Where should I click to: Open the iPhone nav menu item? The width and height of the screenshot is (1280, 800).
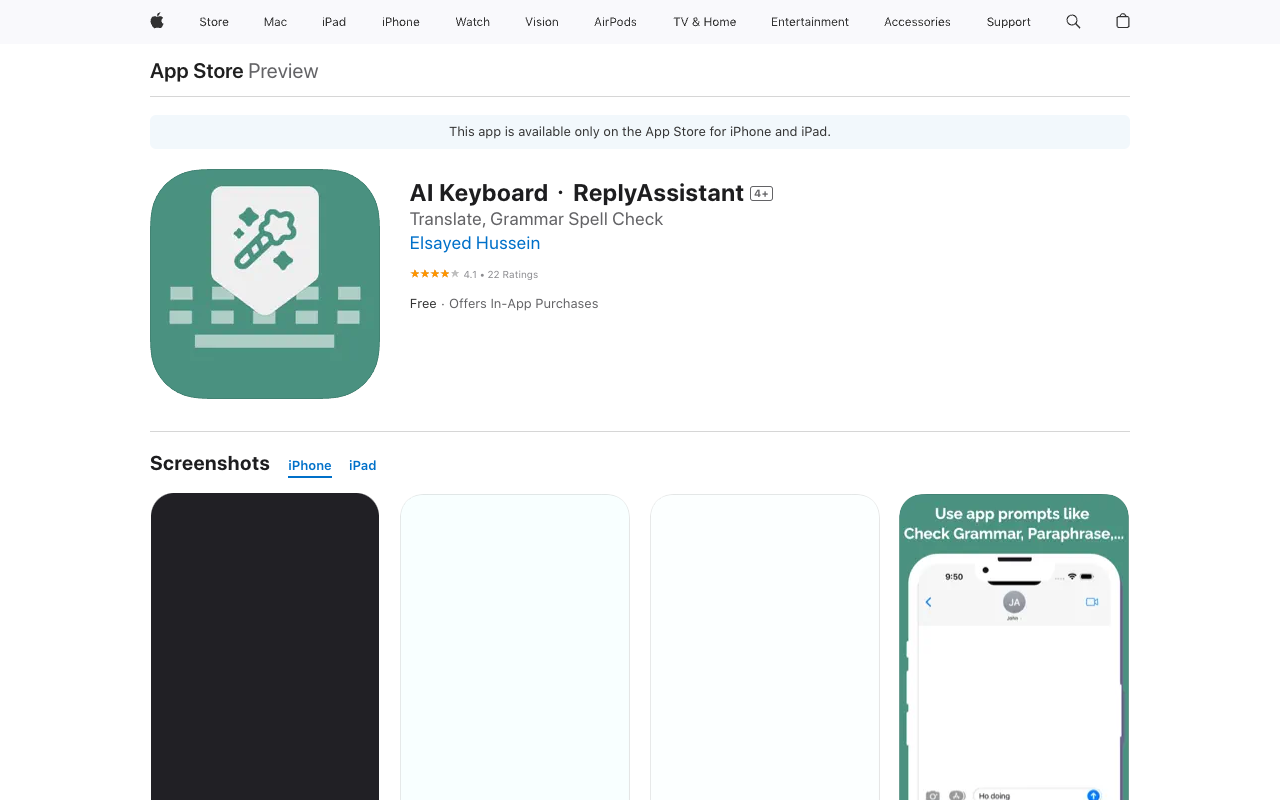tap(401, 22)
